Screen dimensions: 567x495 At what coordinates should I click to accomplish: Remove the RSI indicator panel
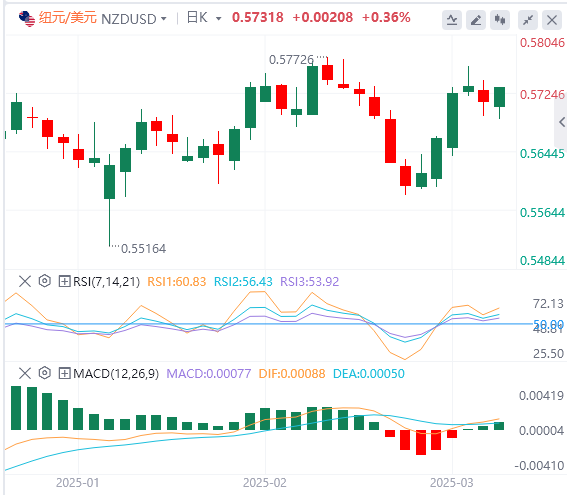(x=25, y=281)
